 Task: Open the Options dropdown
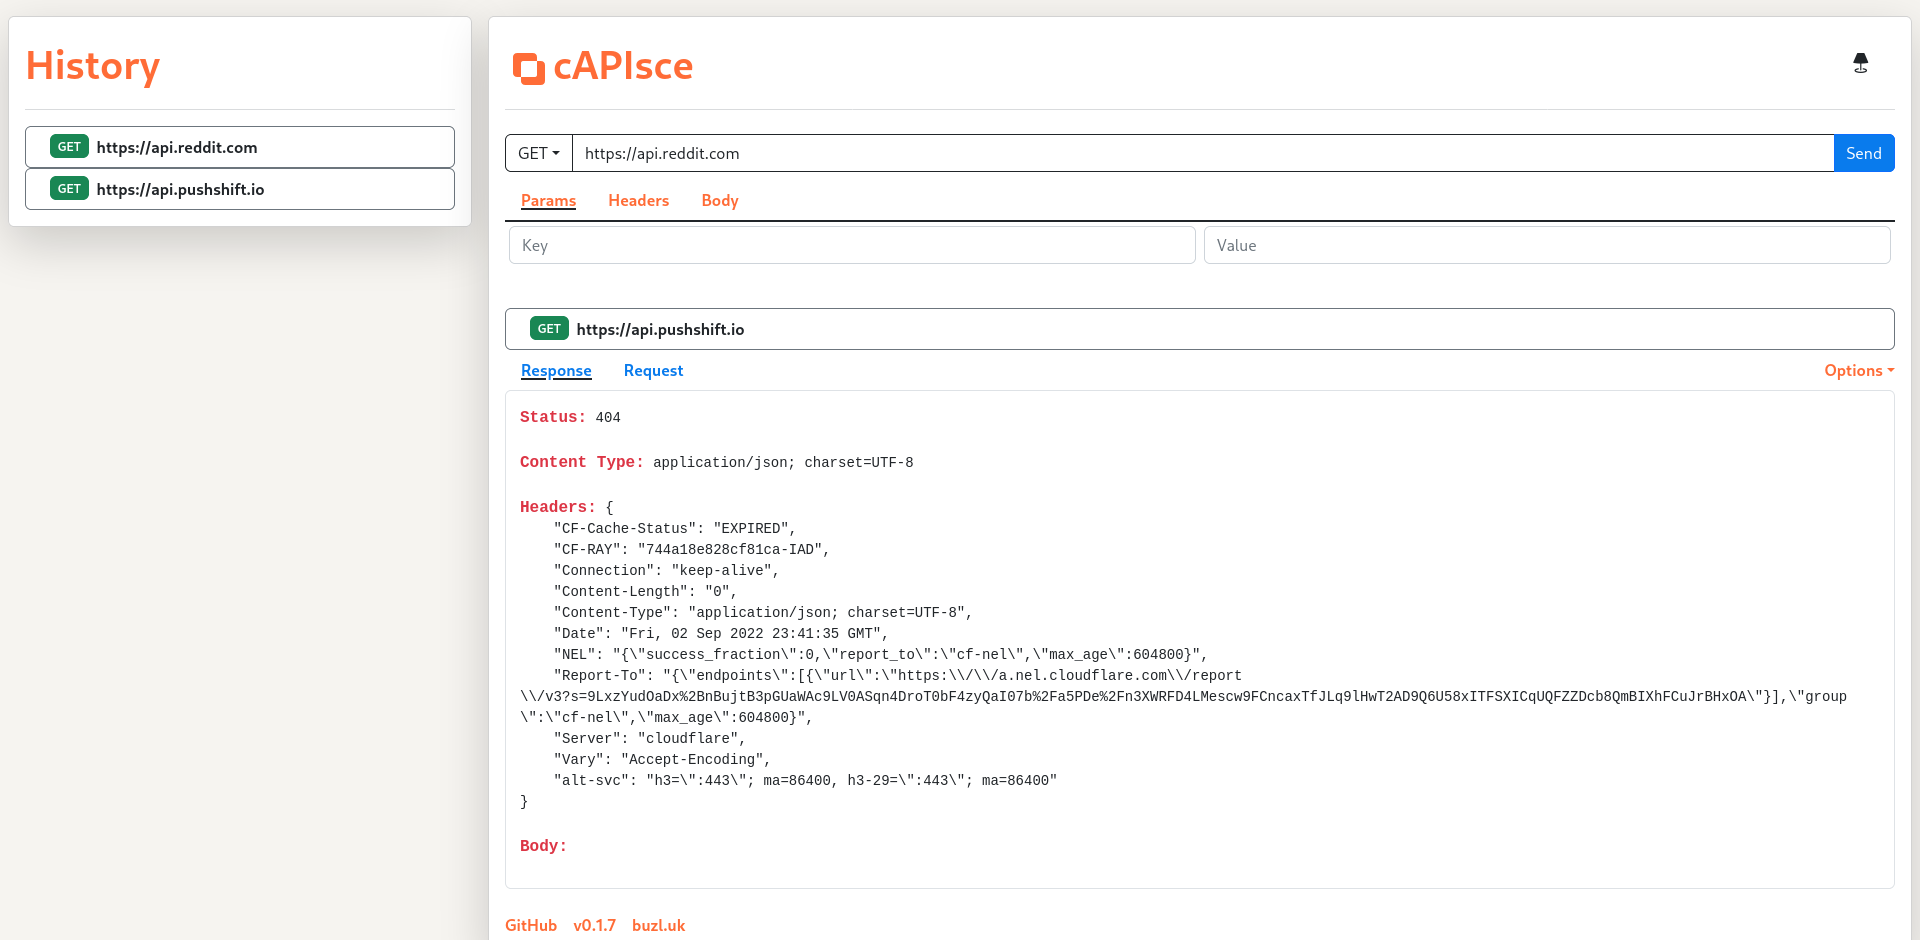click(x=1857, y=370)
